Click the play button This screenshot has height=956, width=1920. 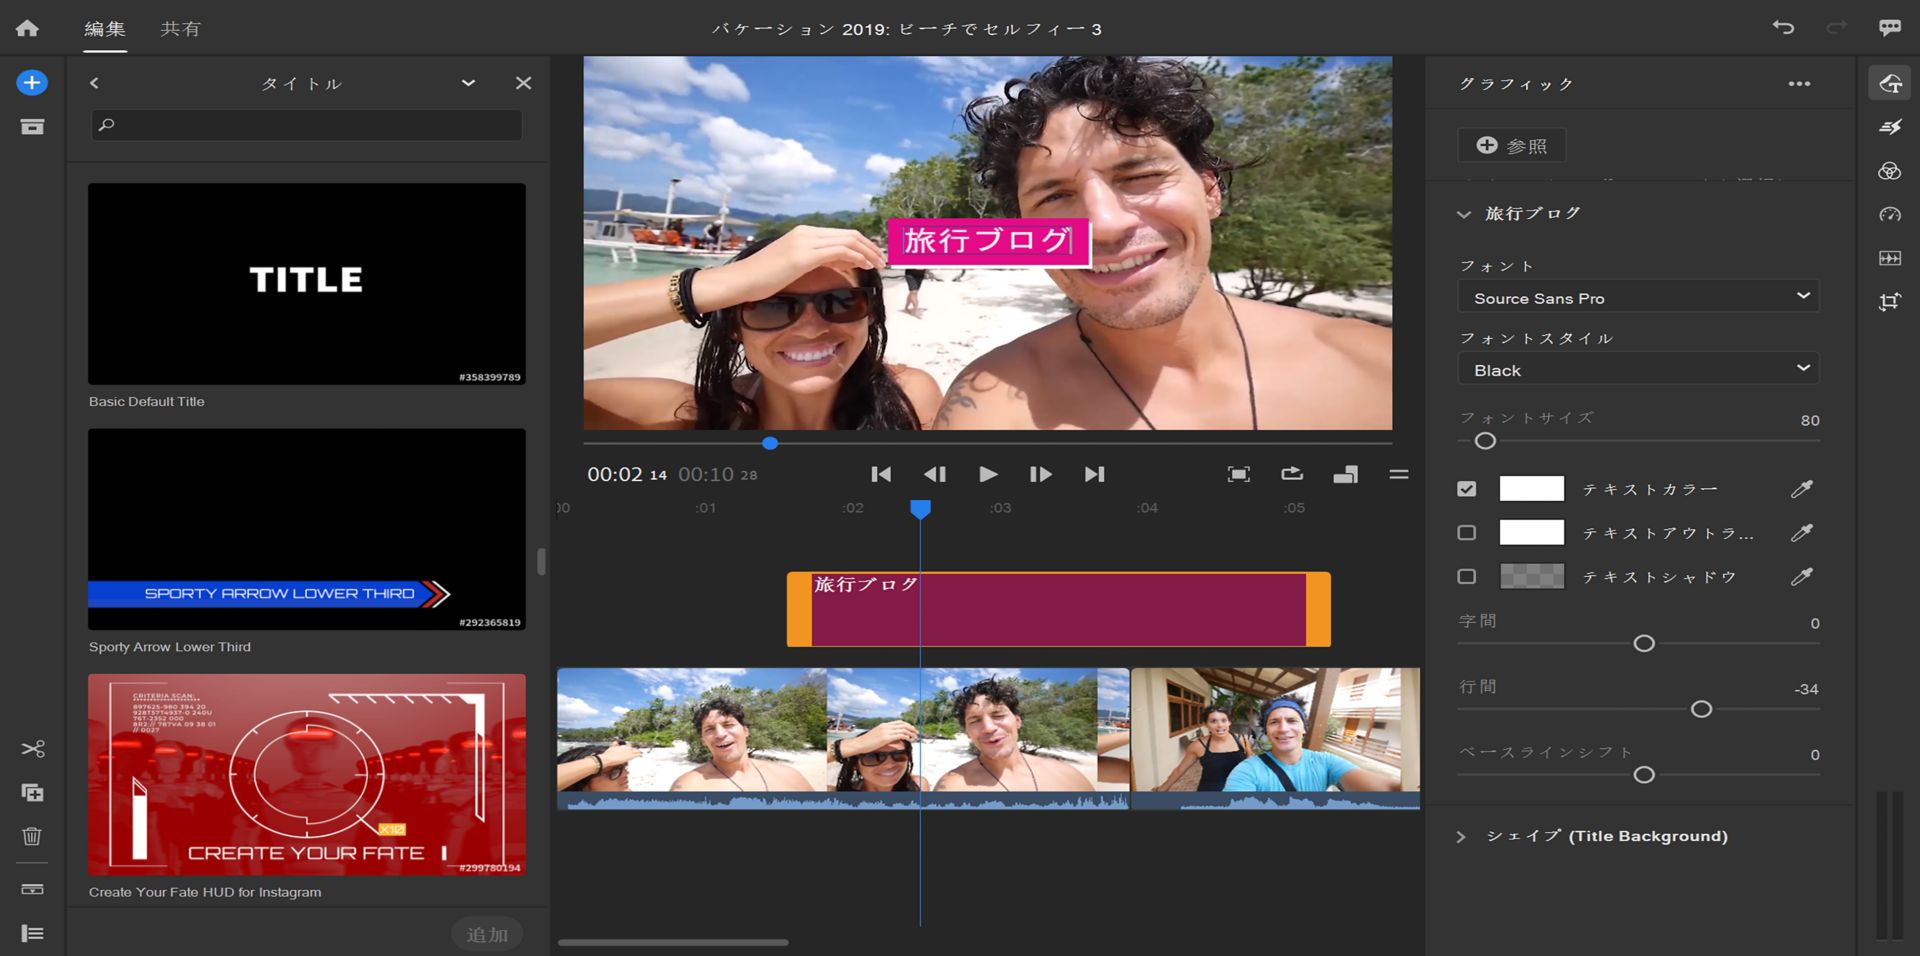pos(987,474)
